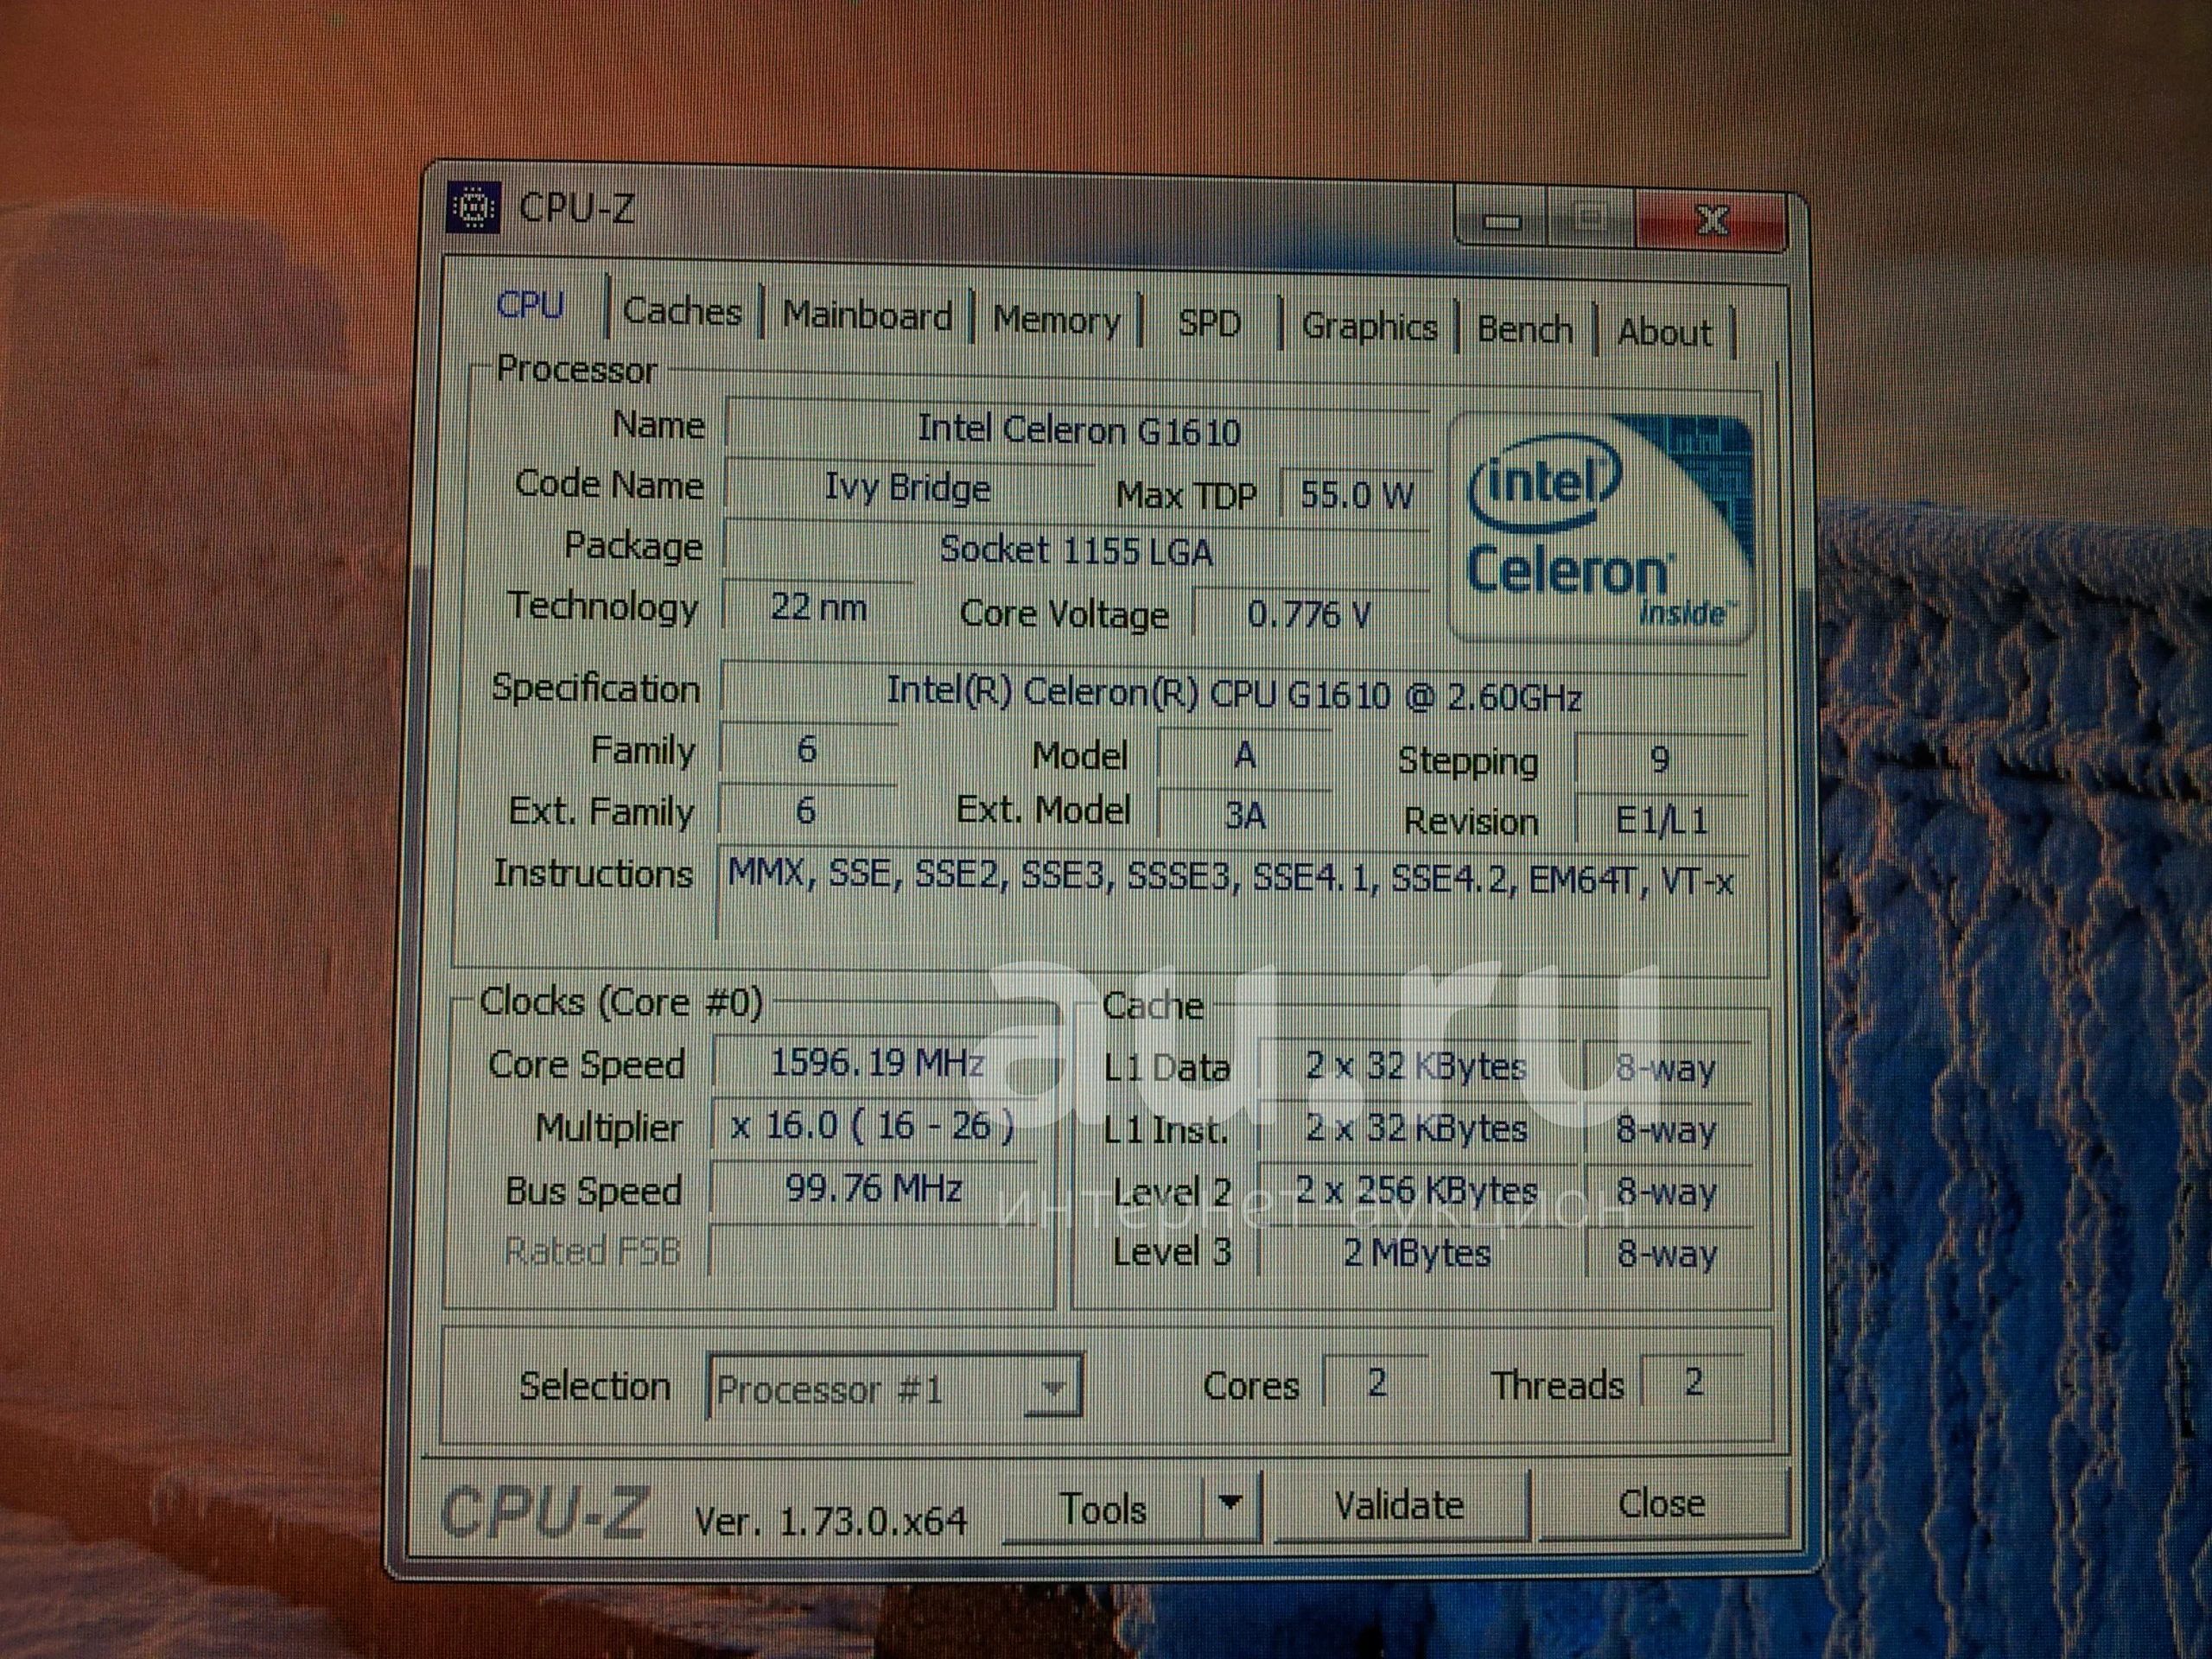Open the Mainboard tab
Image resolution: width=2212 pixels, height=1659 pixels.
tap(867, 315)
